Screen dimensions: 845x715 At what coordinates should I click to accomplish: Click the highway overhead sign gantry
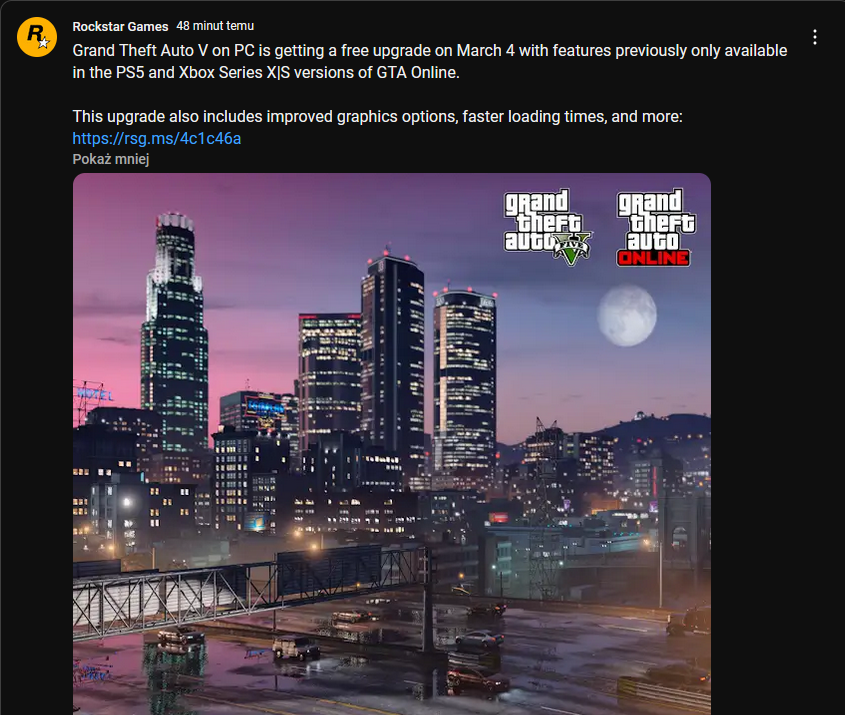tap(248, 588)
